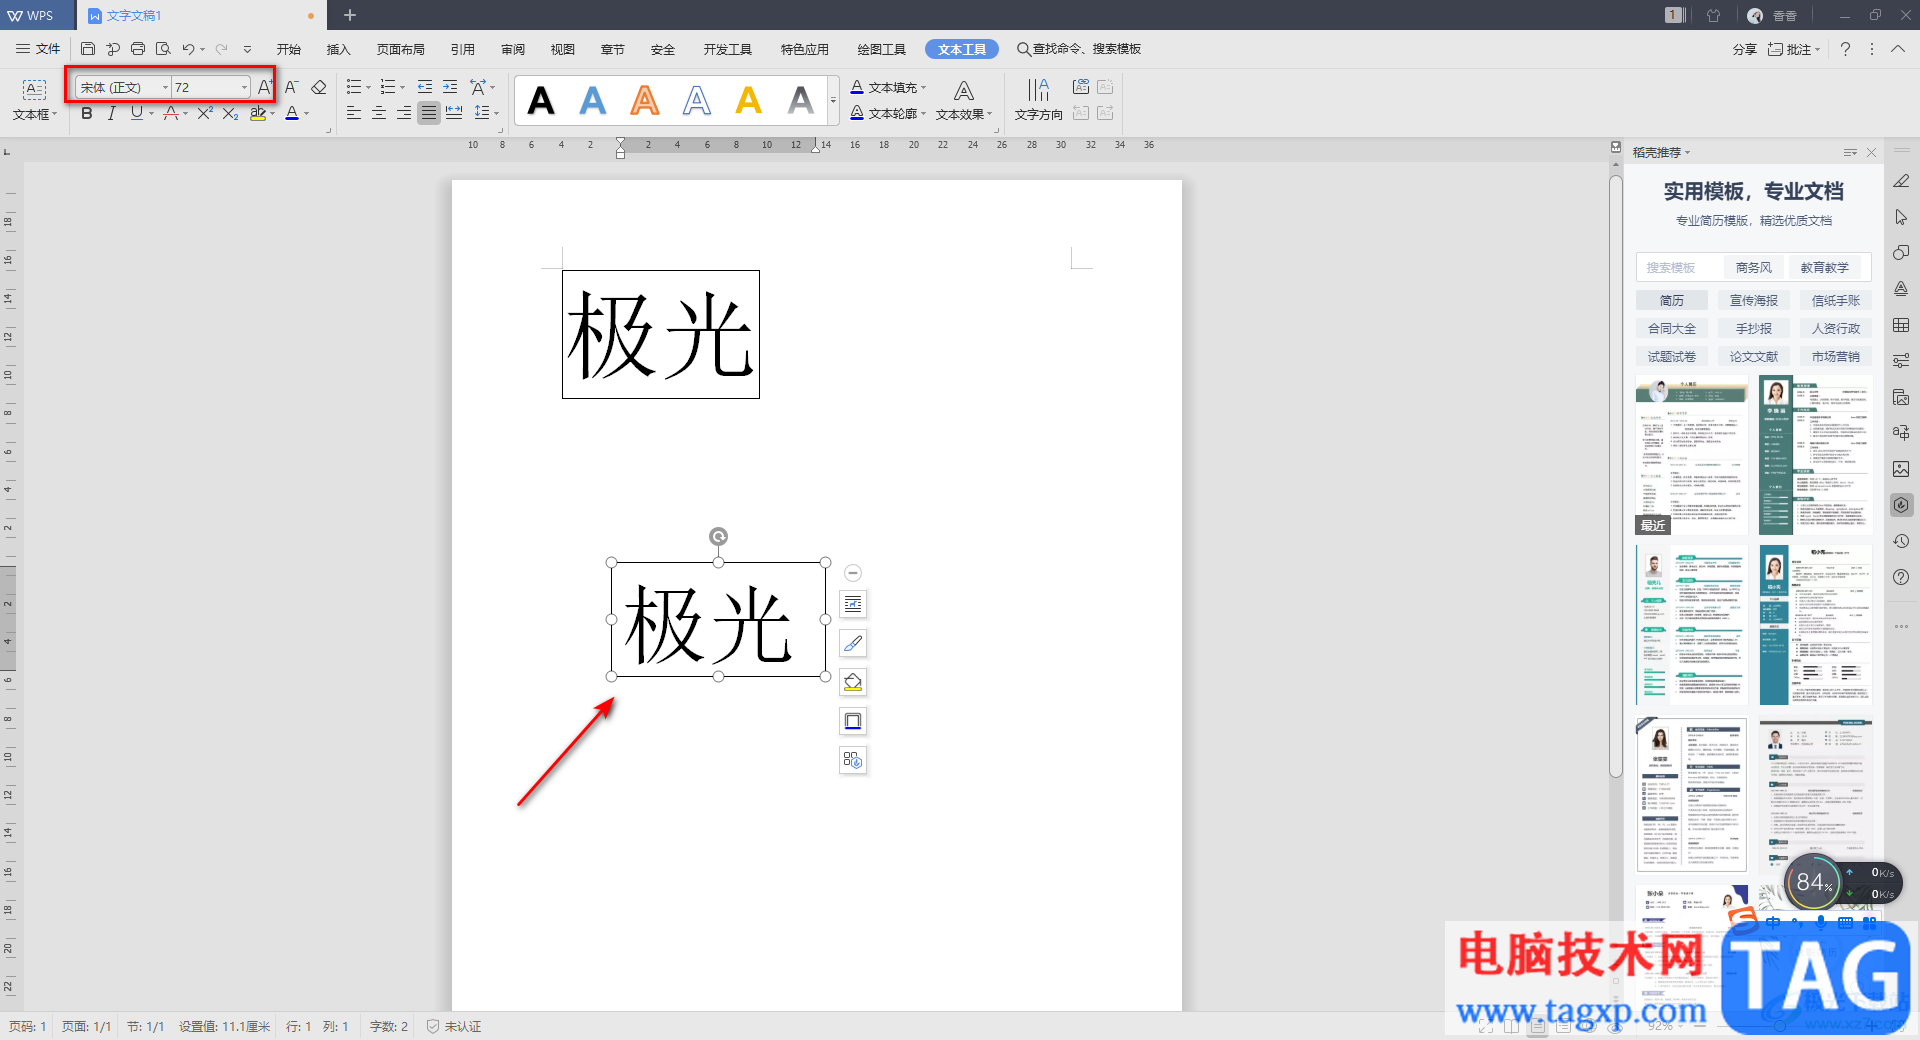Toggle the selection arrow tool in right sidebar
This screenshot has height=1040, width=1920.
tap(1901, 217)
